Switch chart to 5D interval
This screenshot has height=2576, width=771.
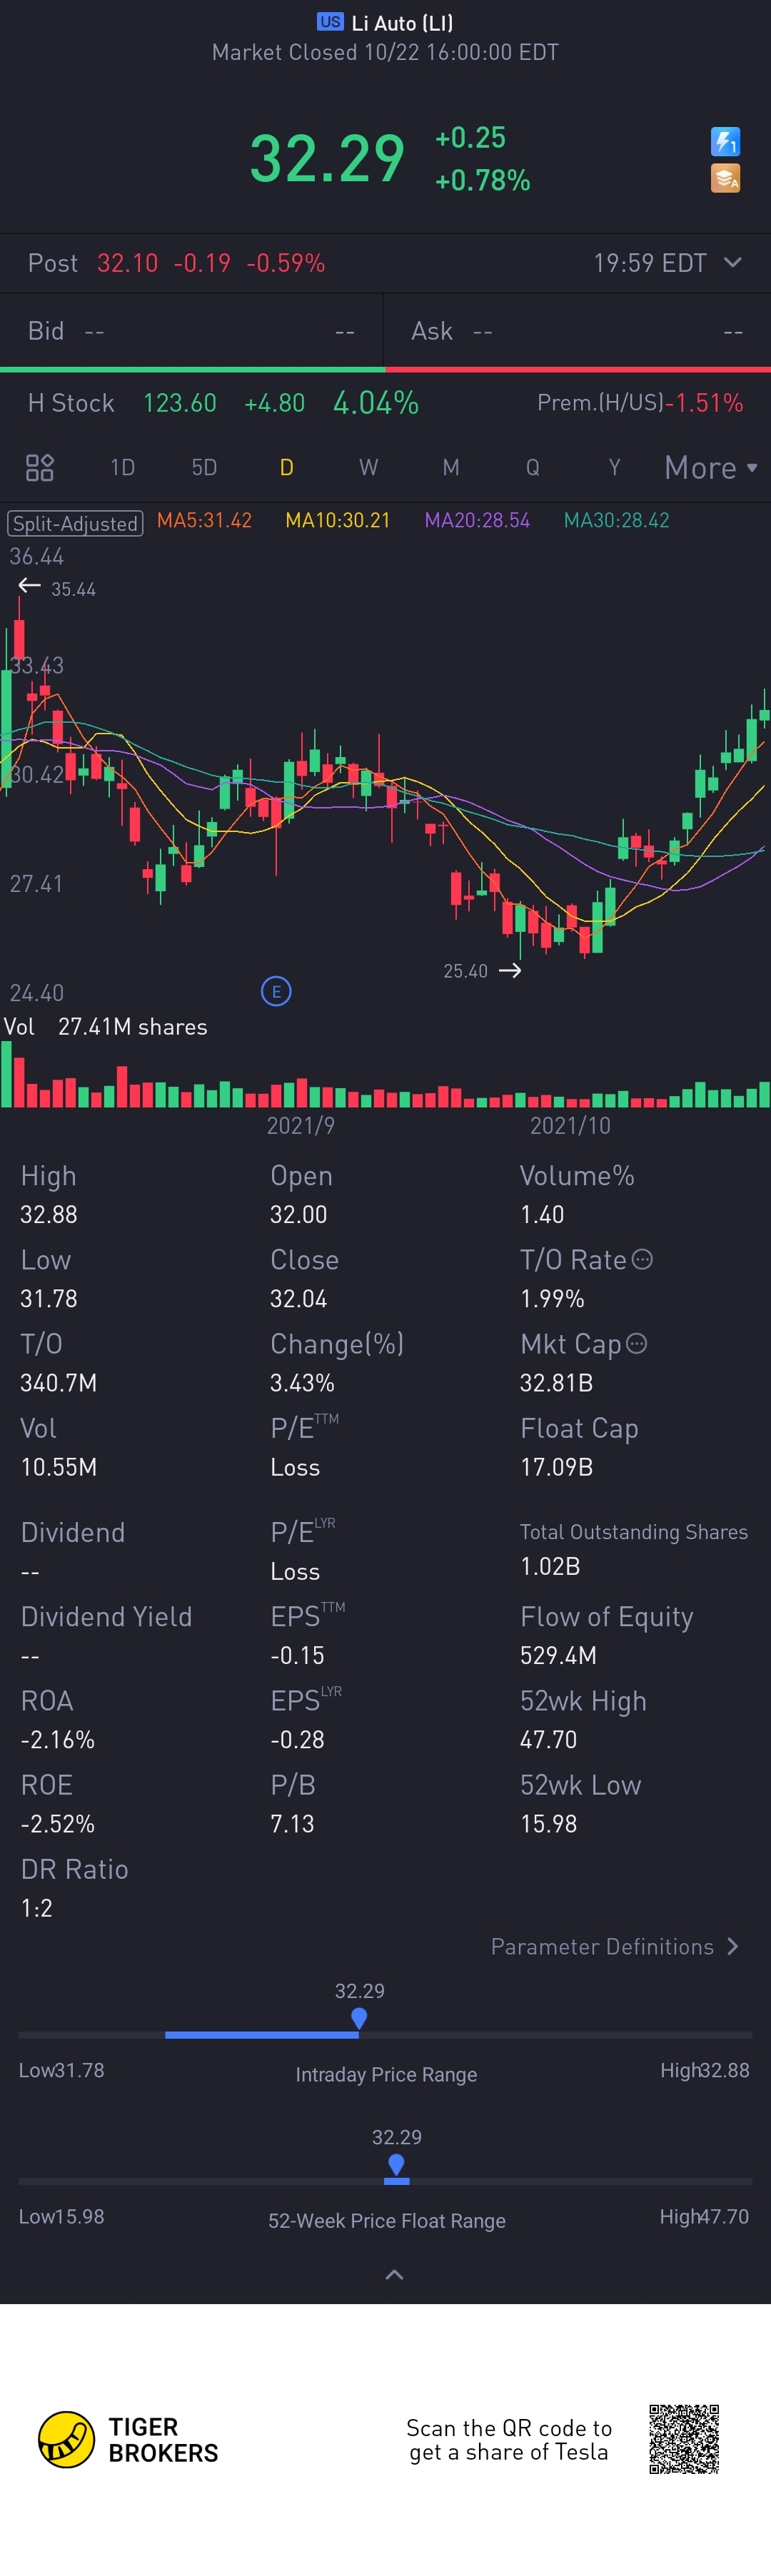click(204, 467)
